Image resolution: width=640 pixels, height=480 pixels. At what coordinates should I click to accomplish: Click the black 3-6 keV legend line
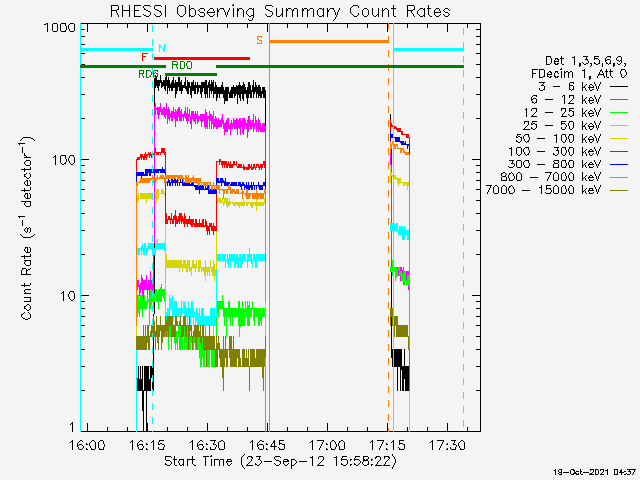619,87
